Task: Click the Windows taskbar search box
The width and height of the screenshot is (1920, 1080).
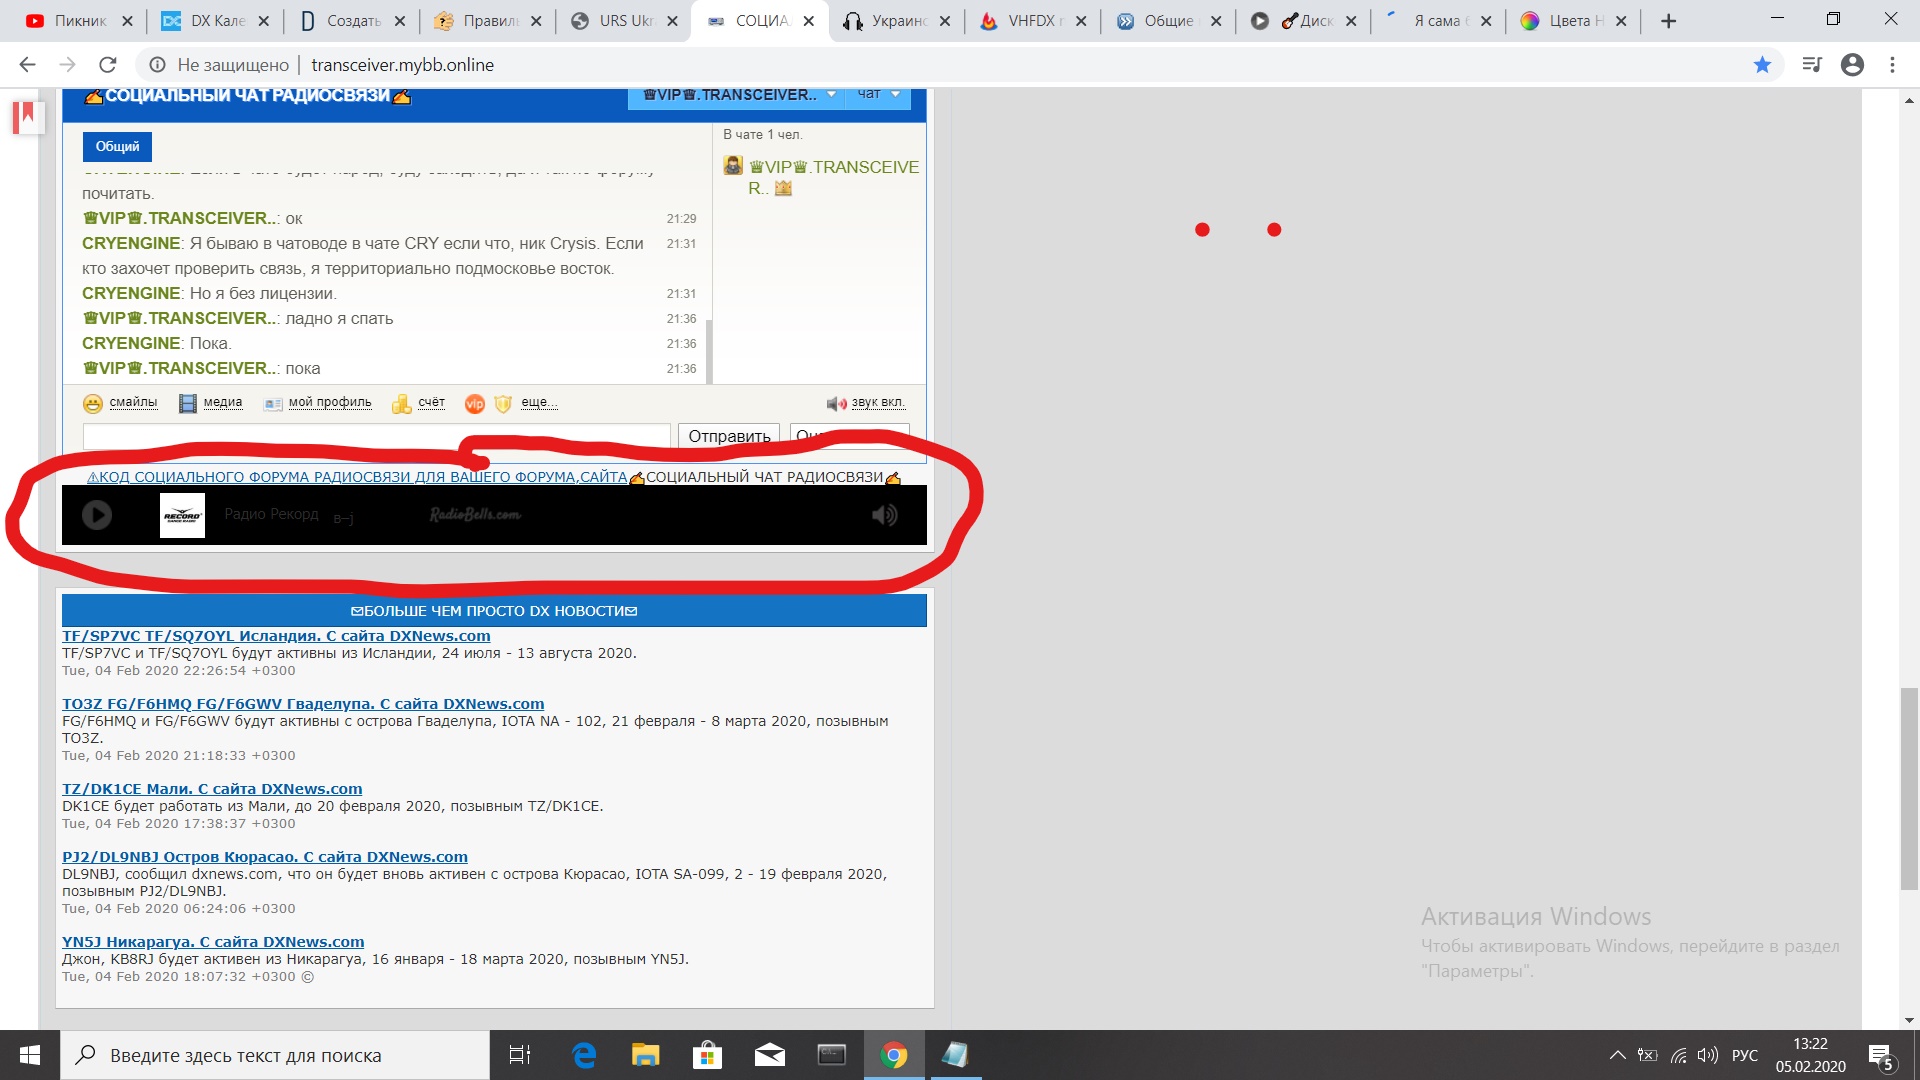Action: tap(275, 1055)
